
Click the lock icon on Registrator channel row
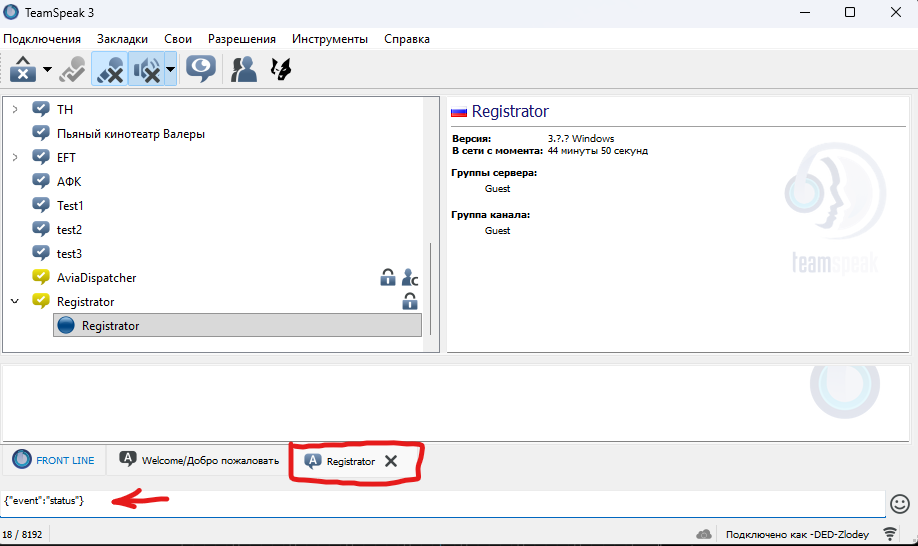410,301
